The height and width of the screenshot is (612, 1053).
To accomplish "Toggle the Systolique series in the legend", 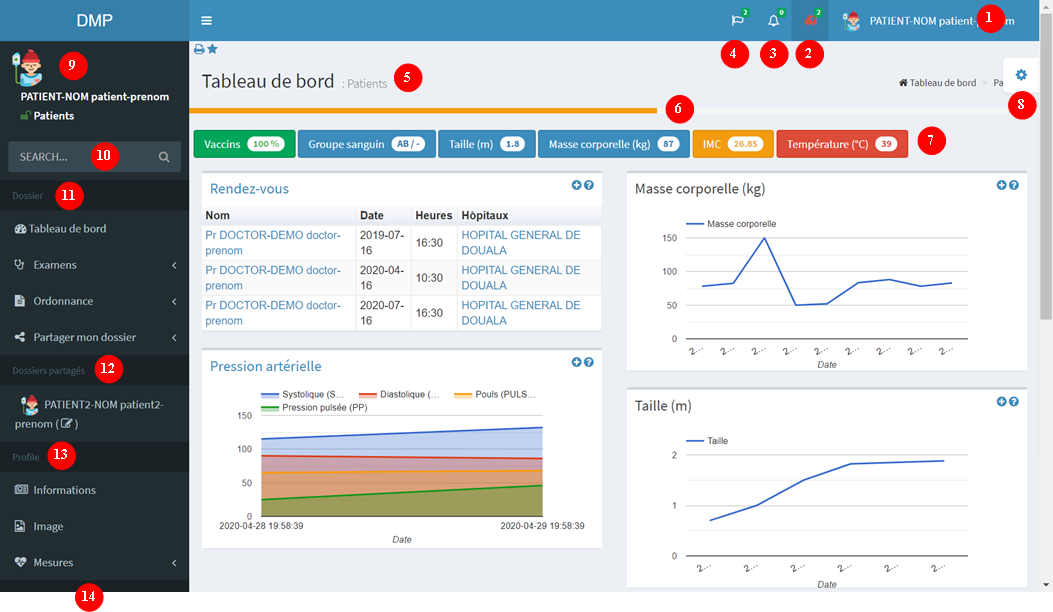I will click(x=303, y=394).
